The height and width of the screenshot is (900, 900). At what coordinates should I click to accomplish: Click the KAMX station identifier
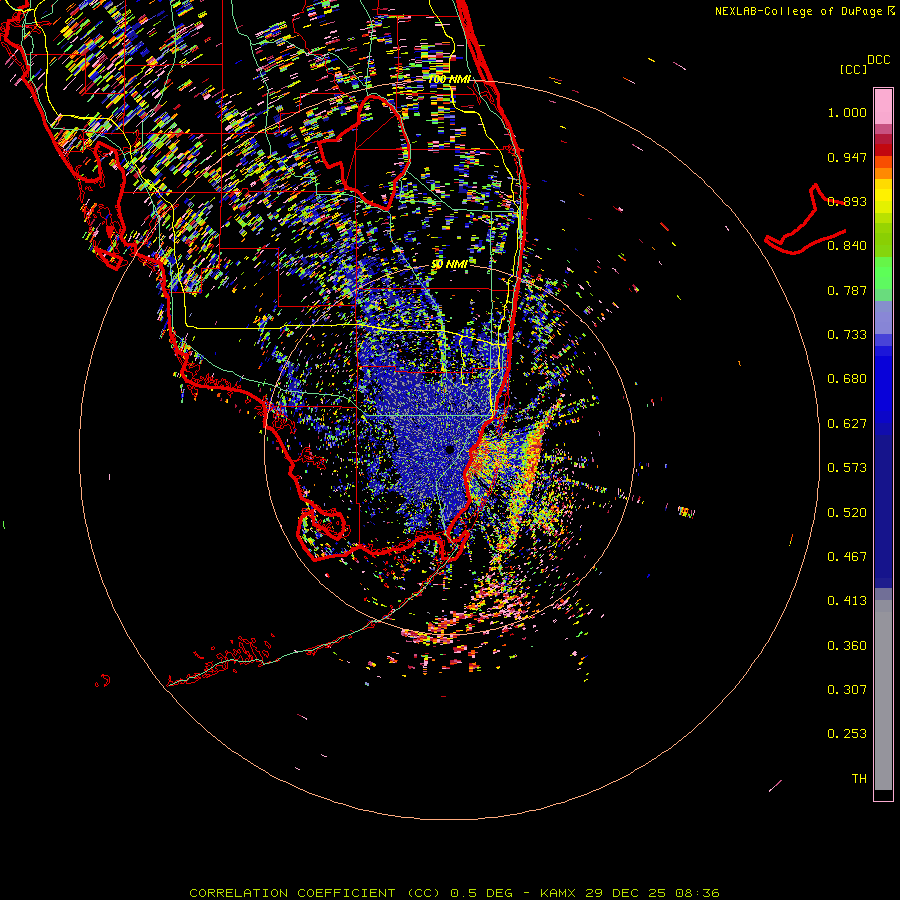pos(557,893)
